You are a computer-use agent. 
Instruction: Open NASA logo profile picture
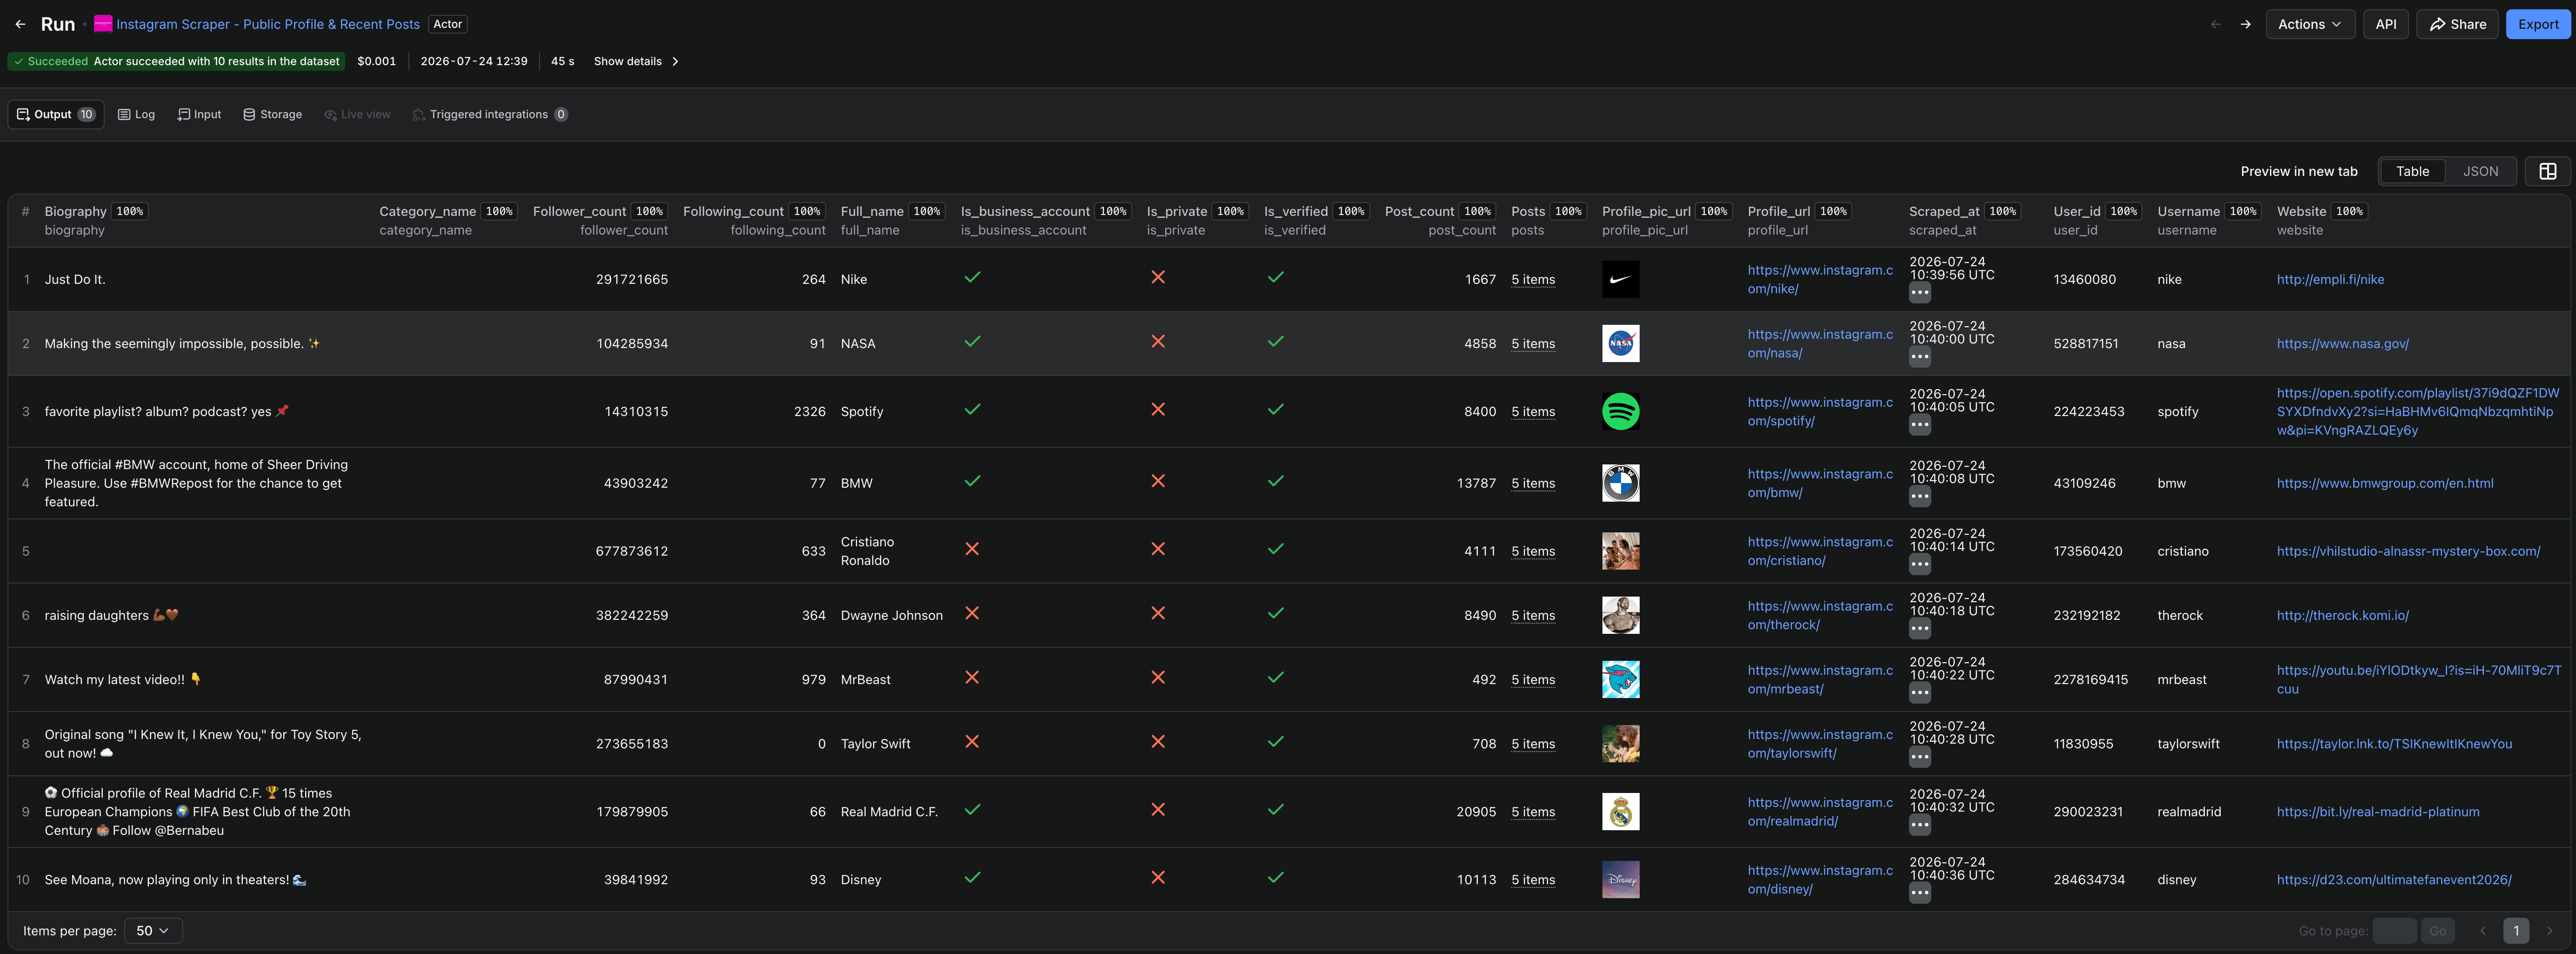[x=1620, y=343]
